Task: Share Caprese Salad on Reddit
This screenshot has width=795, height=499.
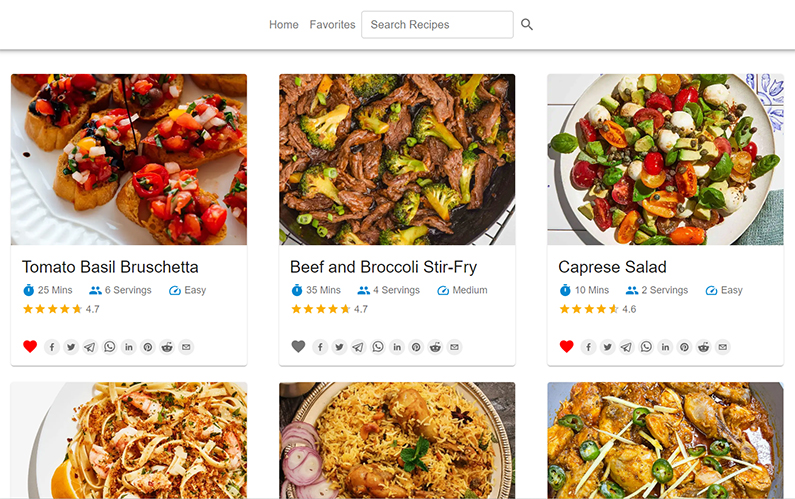Action: click(x=703, y=347)
